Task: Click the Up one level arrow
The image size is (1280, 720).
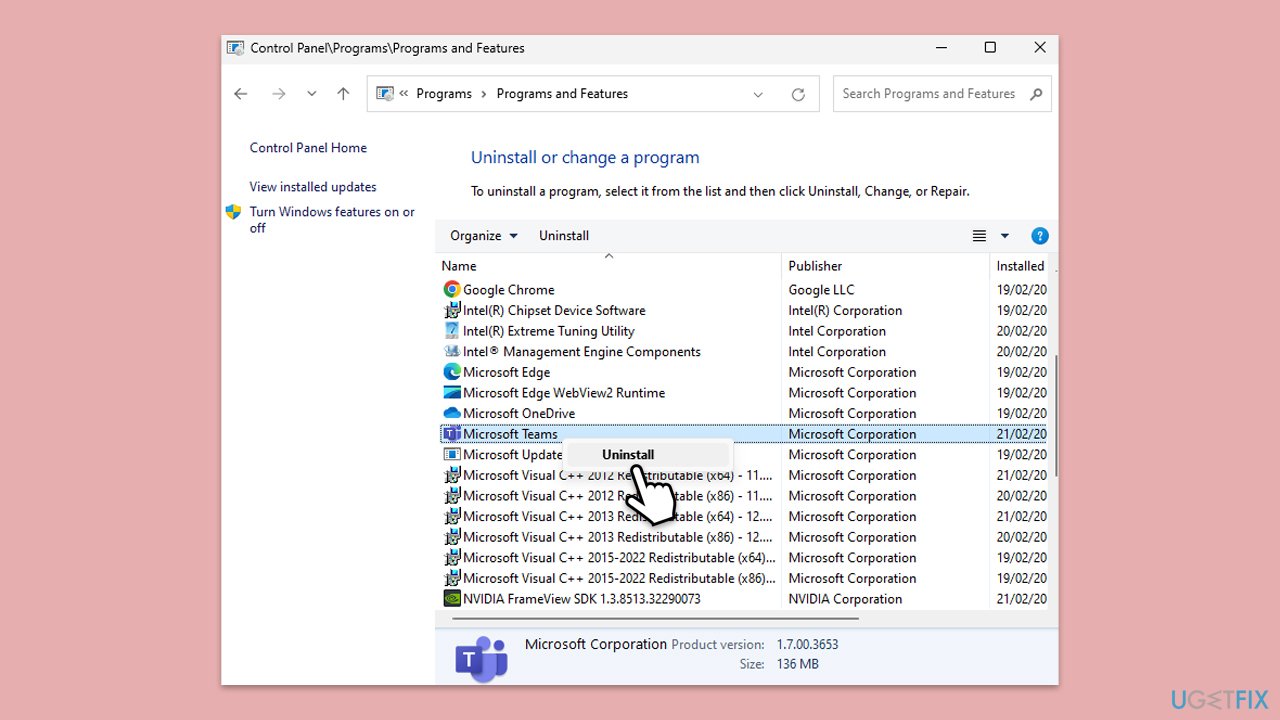Action: [343, 94]
